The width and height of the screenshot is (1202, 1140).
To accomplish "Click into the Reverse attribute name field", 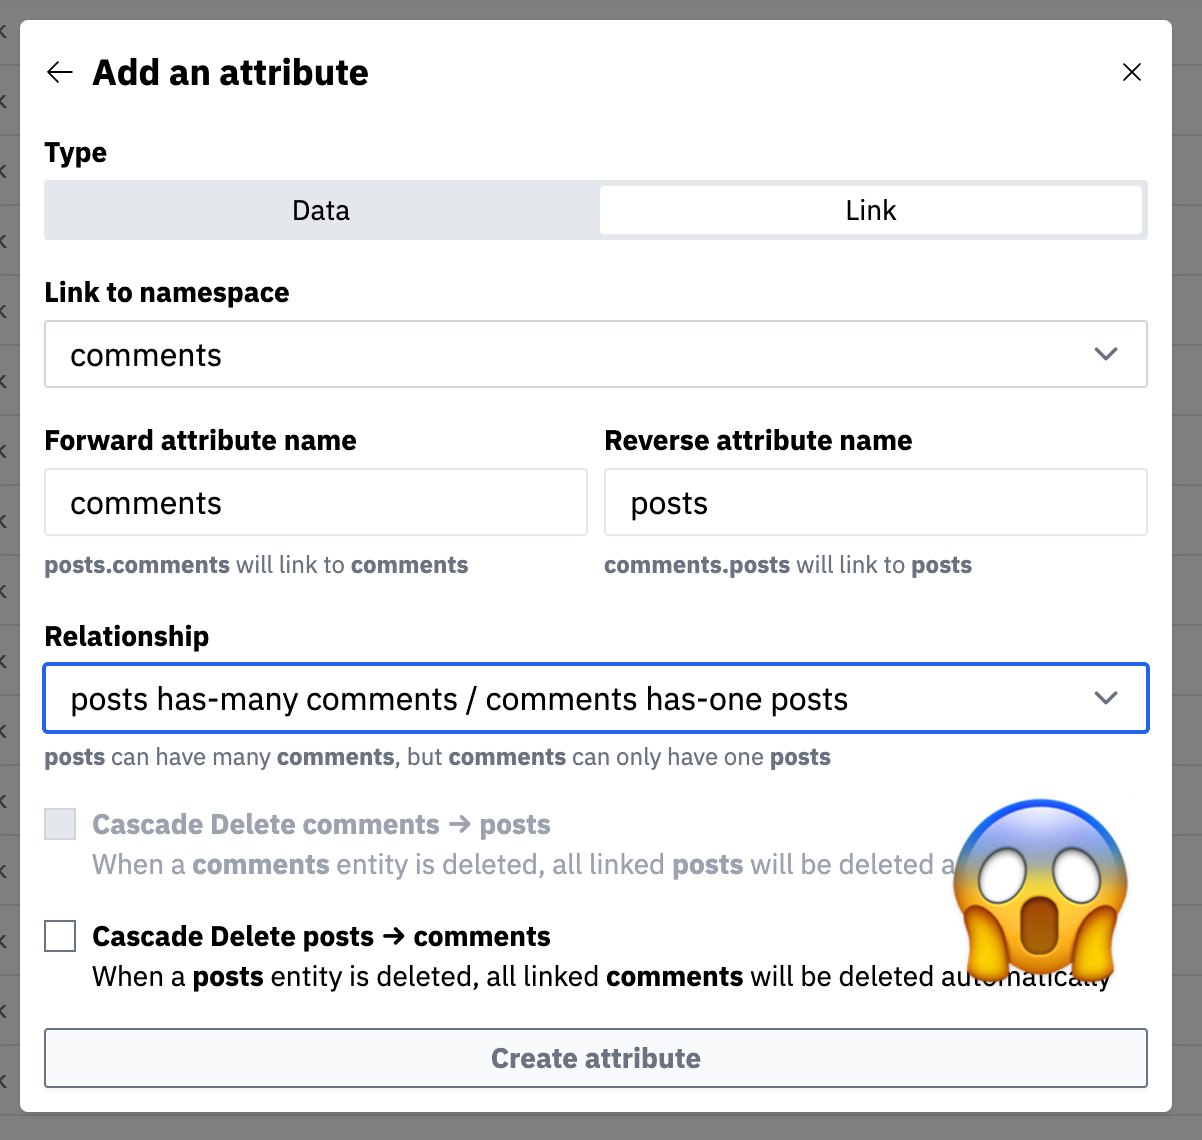I will coord(875,502).
